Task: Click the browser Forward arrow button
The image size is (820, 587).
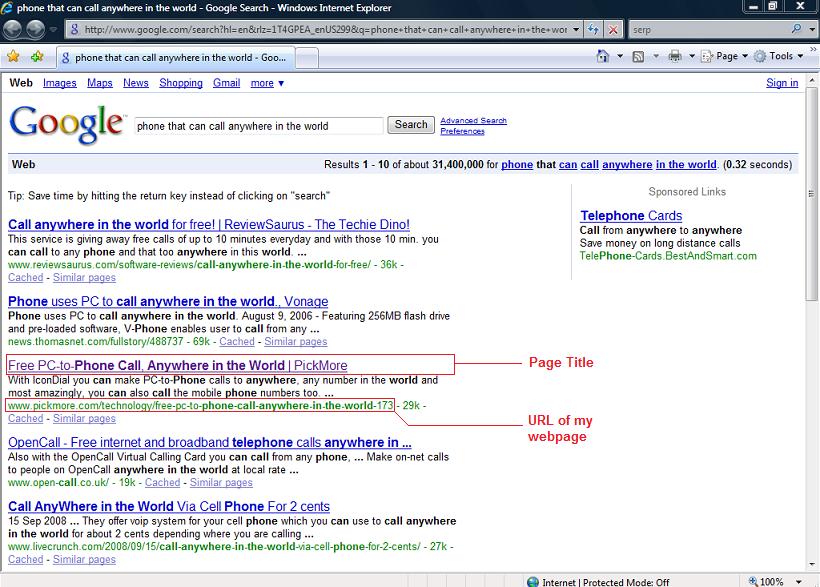Action: tap(36, 29)
